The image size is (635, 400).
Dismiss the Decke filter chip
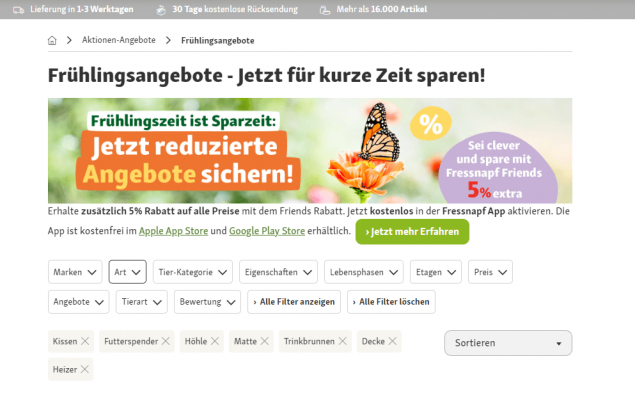click(x=392, y=341)
